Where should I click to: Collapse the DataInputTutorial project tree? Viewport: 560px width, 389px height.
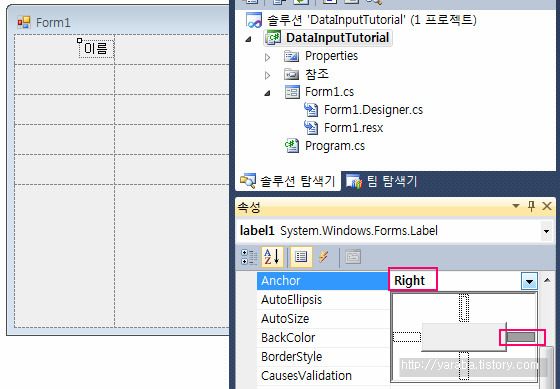[x=249, y=39]
